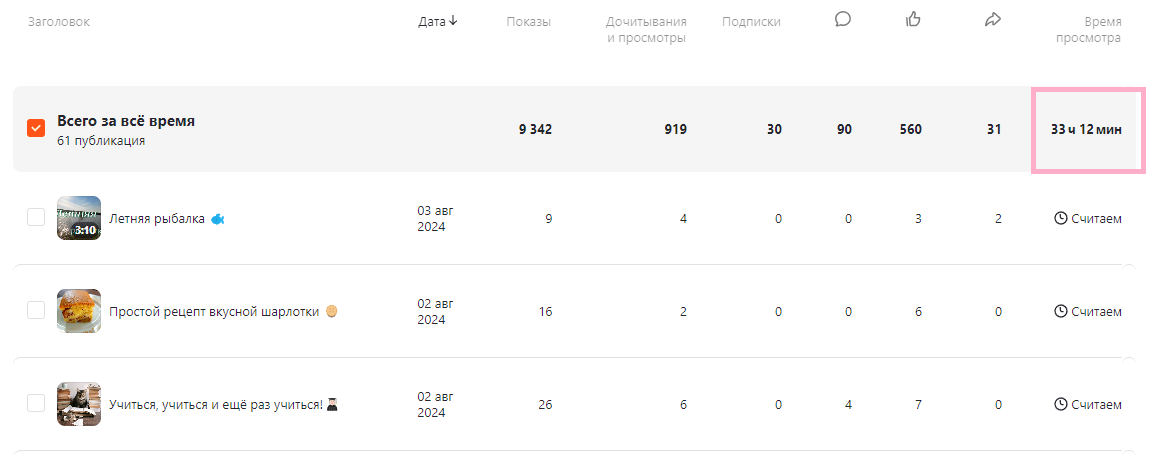The width and height of the screenshot is (1159, 455).
Task: Tick the checkbox for Летняя рыбалка
Action: point(36,217)
